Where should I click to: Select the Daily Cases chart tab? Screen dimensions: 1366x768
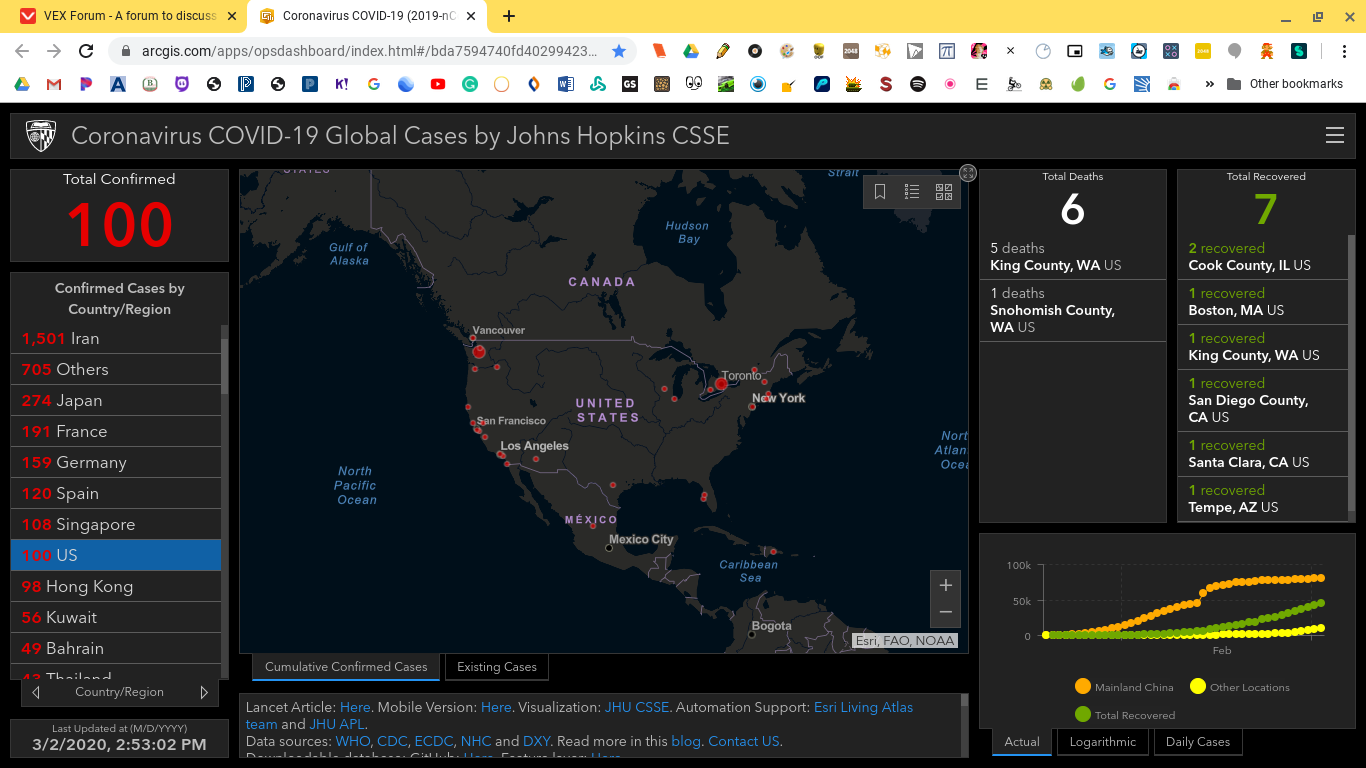point(1198,742)
